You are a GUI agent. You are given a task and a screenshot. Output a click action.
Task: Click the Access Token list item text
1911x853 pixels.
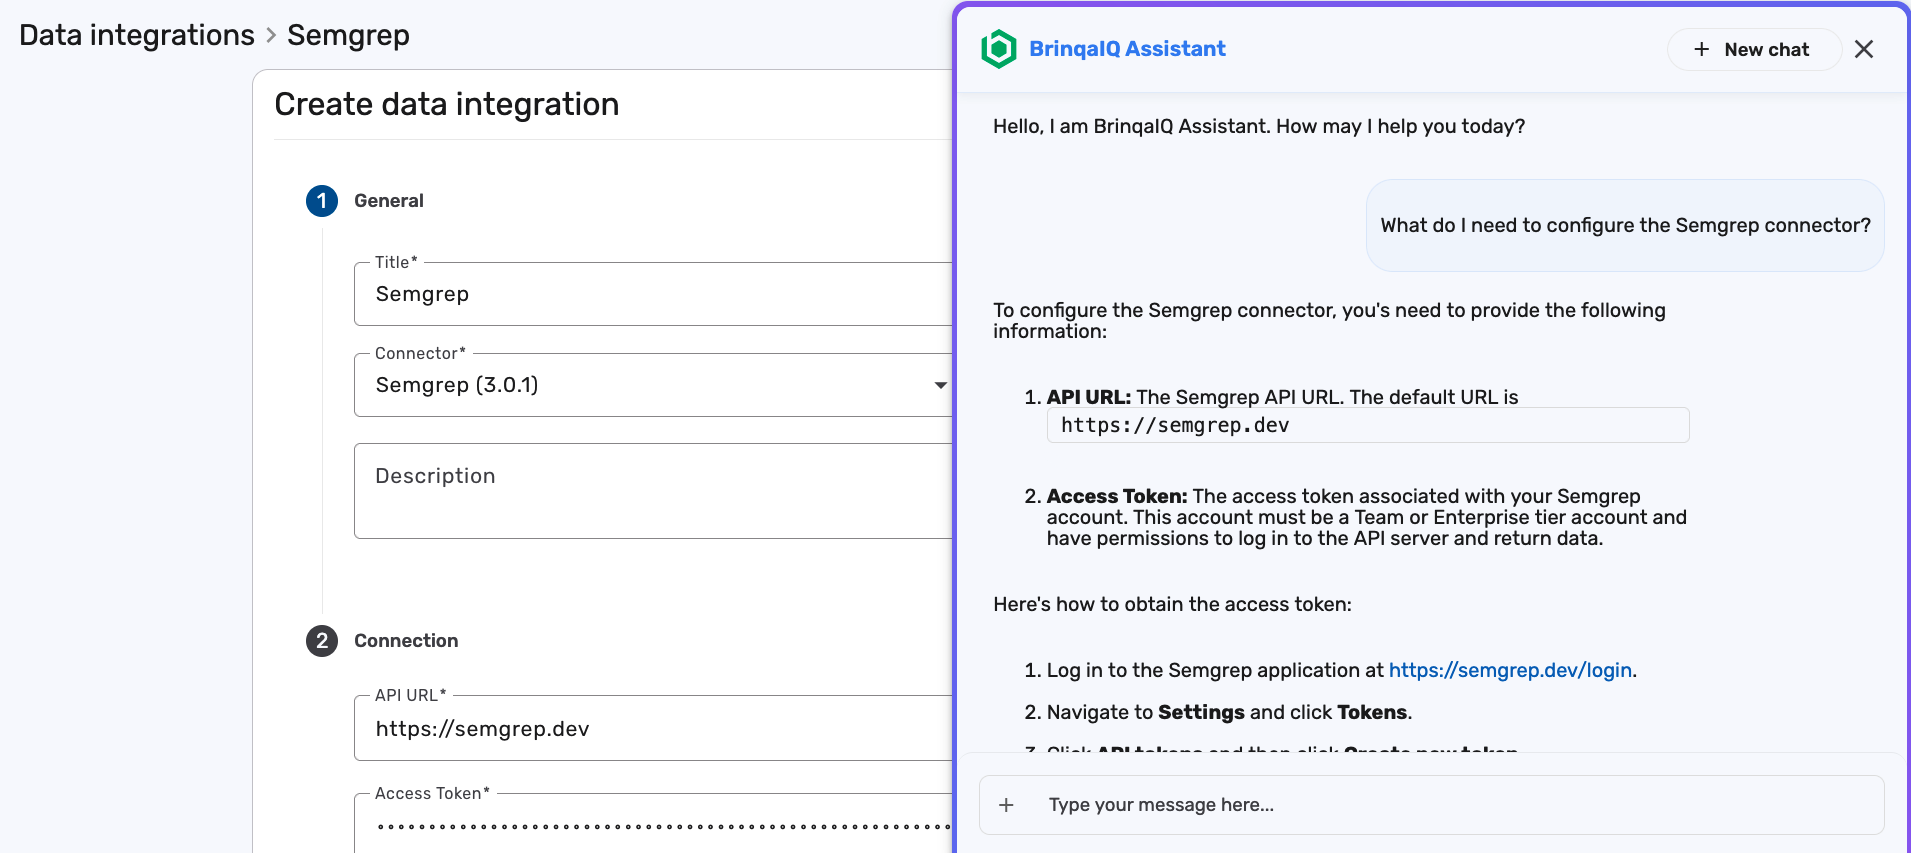[1366, 517]
